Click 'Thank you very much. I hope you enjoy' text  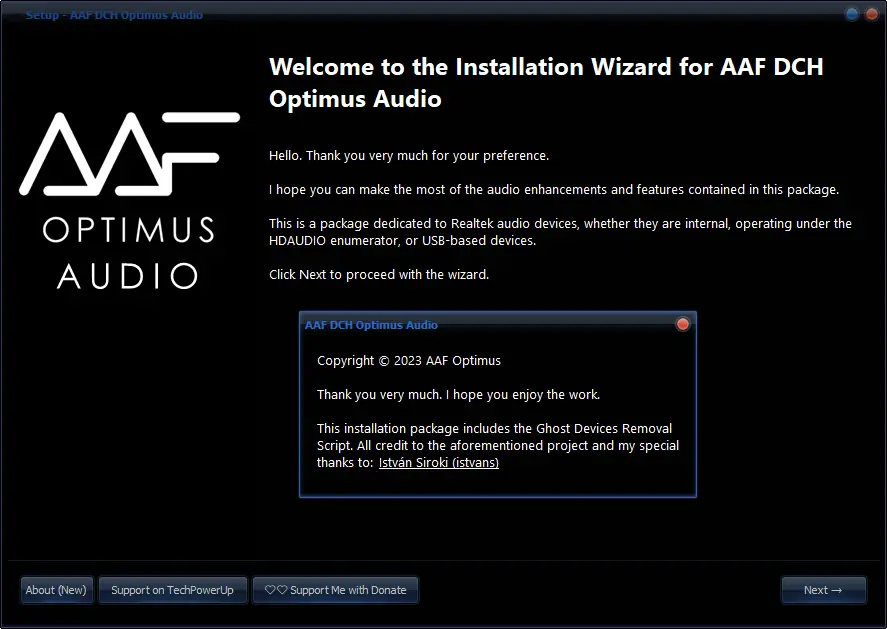click(458, 395)
